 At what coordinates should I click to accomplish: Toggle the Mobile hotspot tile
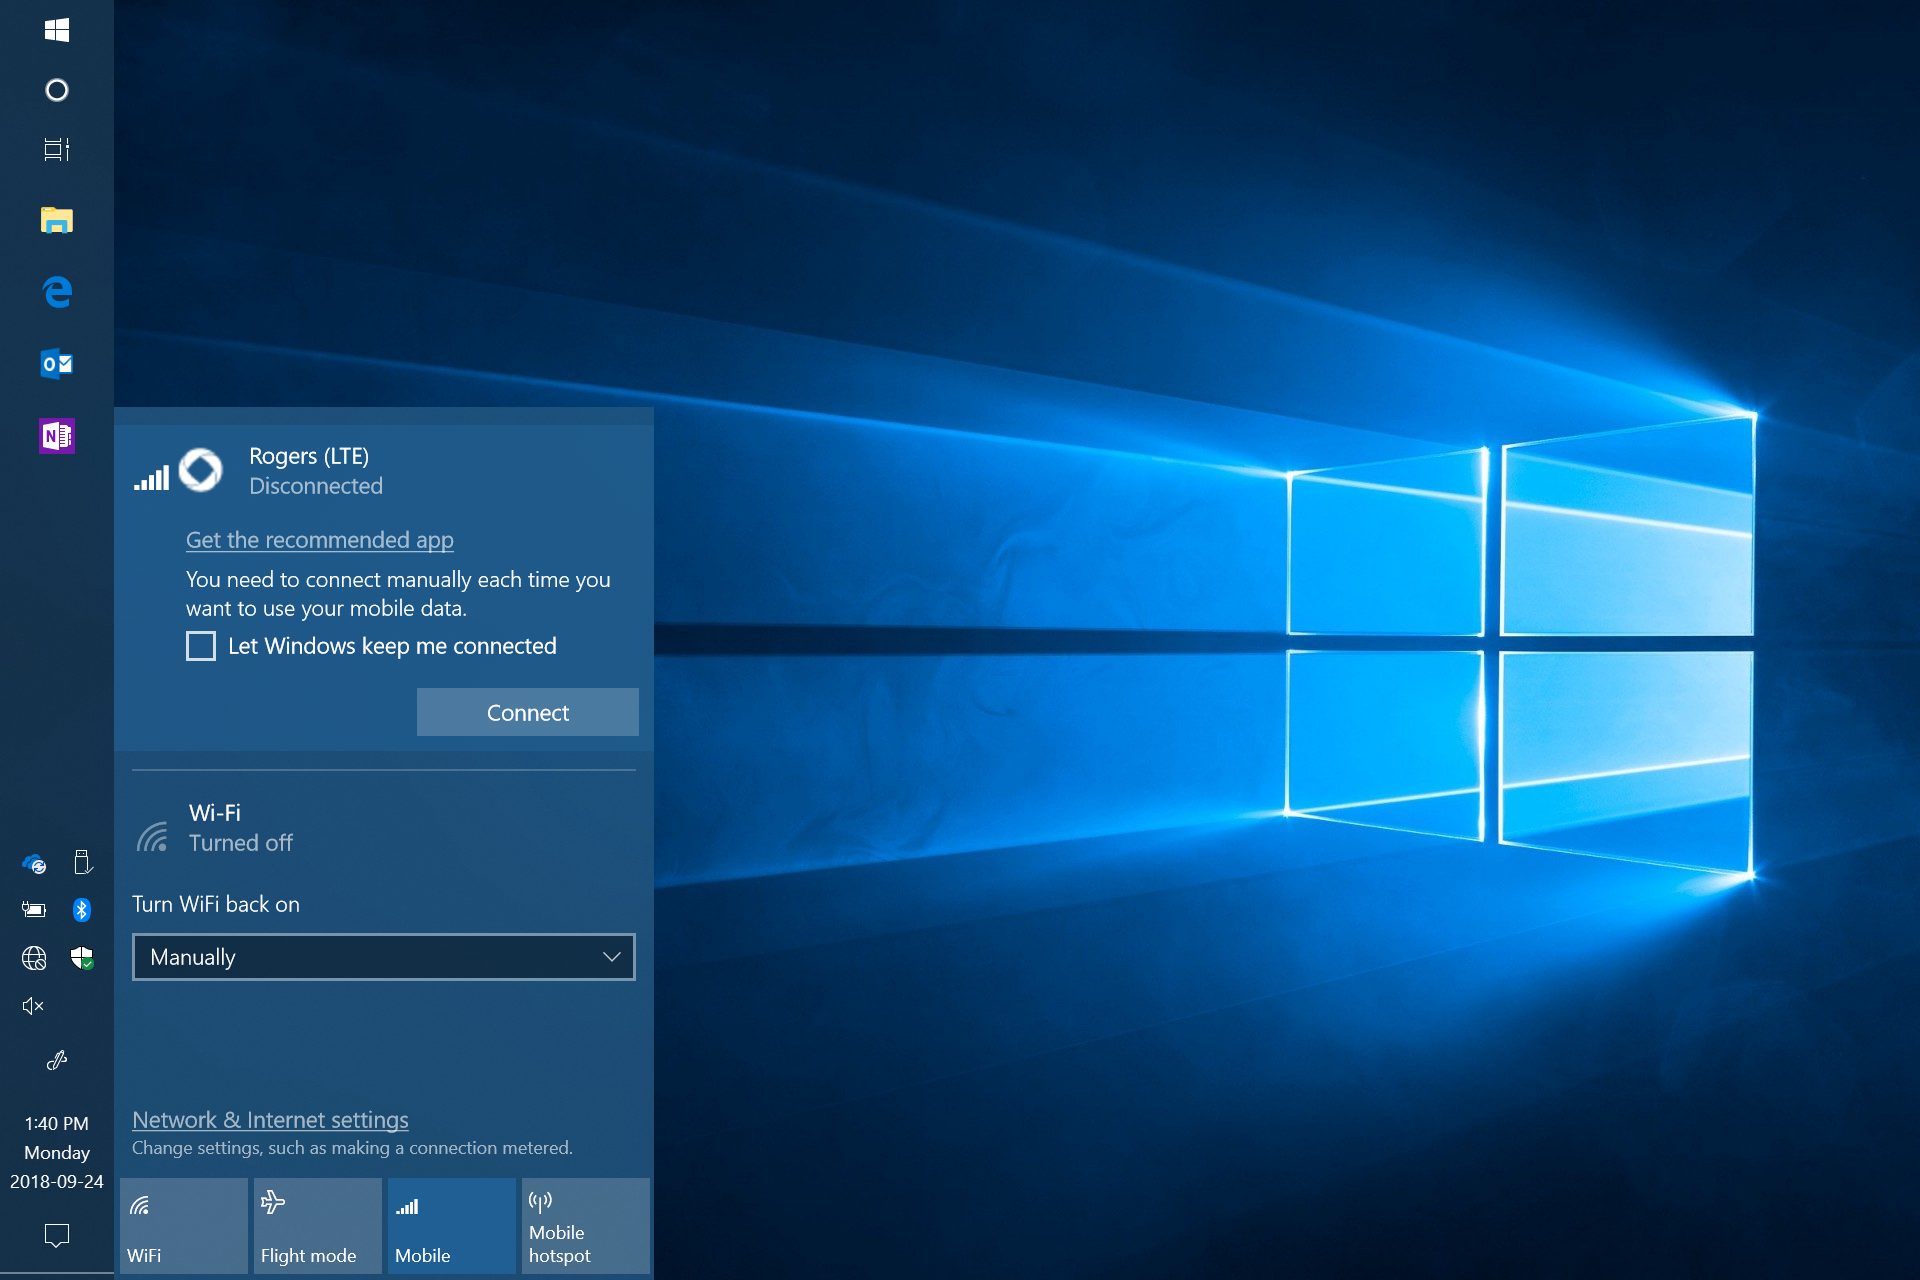586,1226
